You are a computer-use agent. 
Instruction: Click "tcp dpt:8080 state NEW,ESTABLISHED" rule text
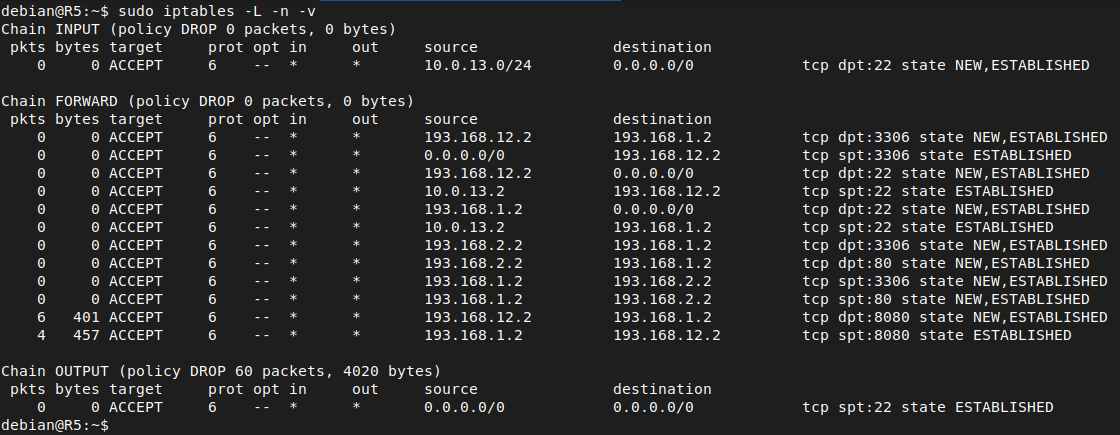(955, 317)
